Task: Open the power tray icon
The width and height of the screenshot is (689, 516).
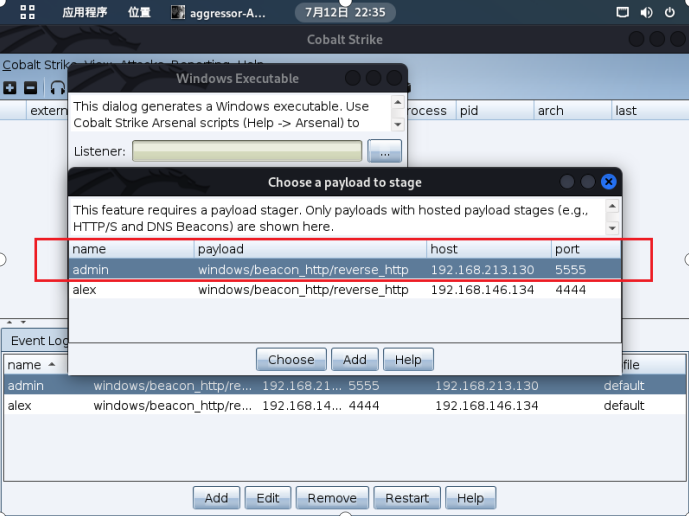Action: pyautogui.click(x=669, y=12)
